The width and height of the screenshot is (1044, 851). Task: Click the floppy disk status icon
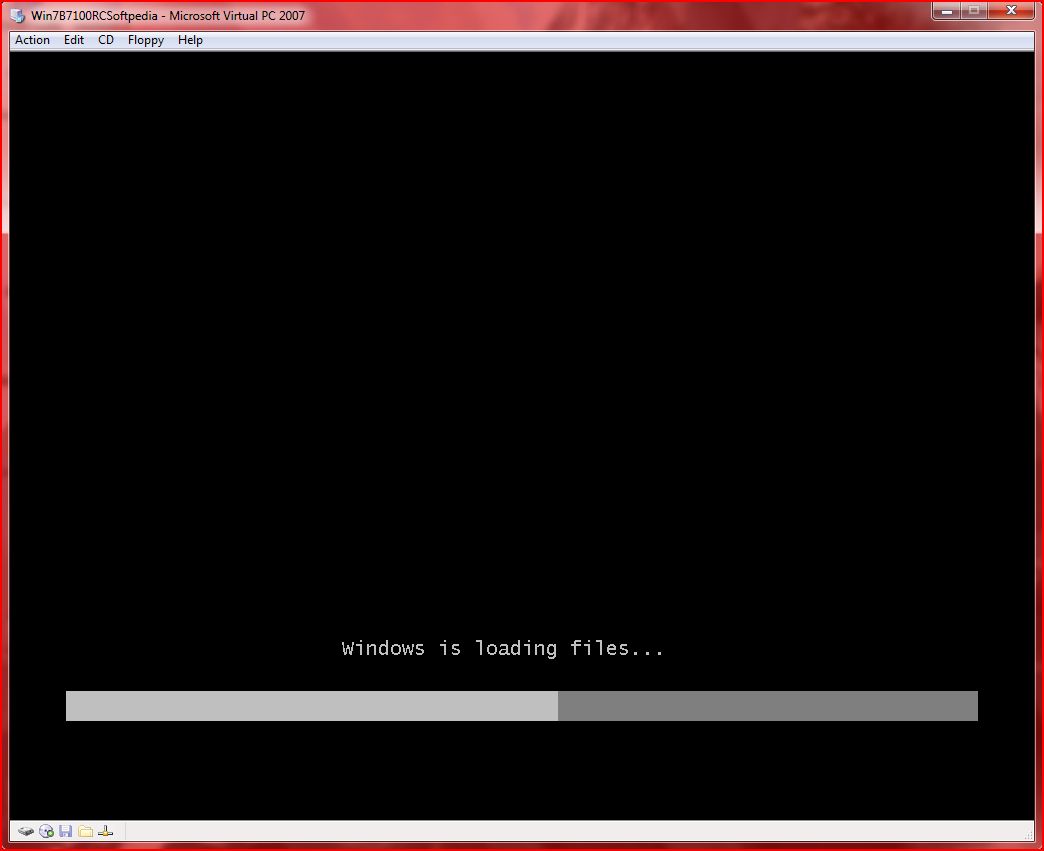[x=65, y=831]
